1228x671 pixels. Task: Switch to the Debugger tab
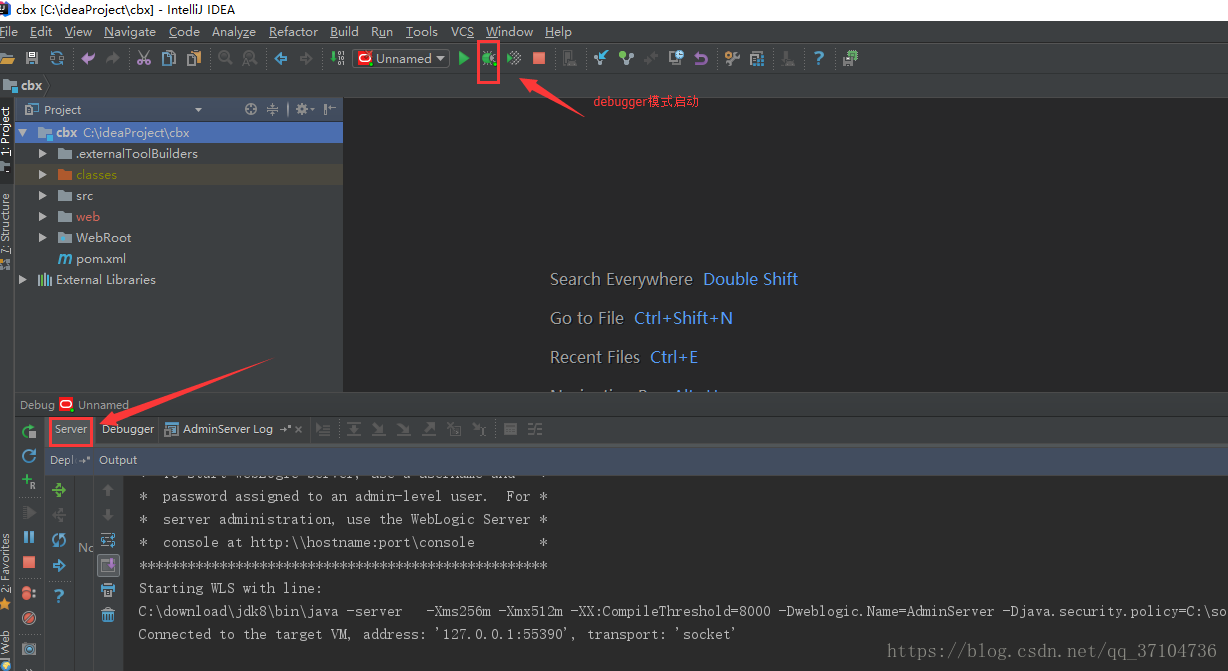click(x=128, y=429)
